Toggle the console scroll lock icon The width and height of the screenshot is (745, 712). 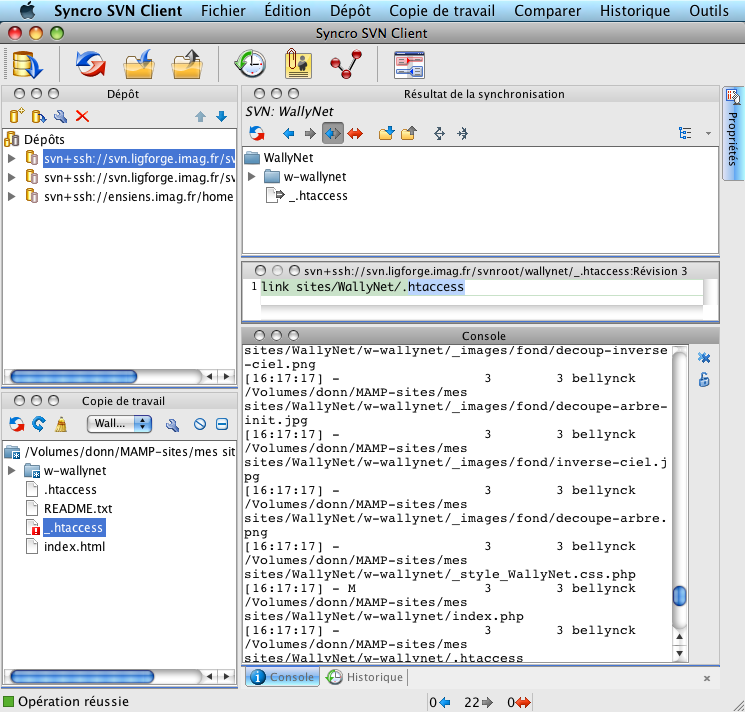click(x=704, y=380)
